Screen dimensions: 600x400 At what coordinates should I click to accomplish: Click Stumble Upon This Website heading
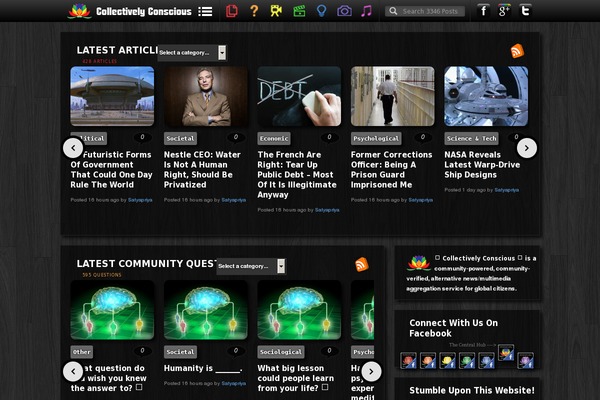click(472, 390)
